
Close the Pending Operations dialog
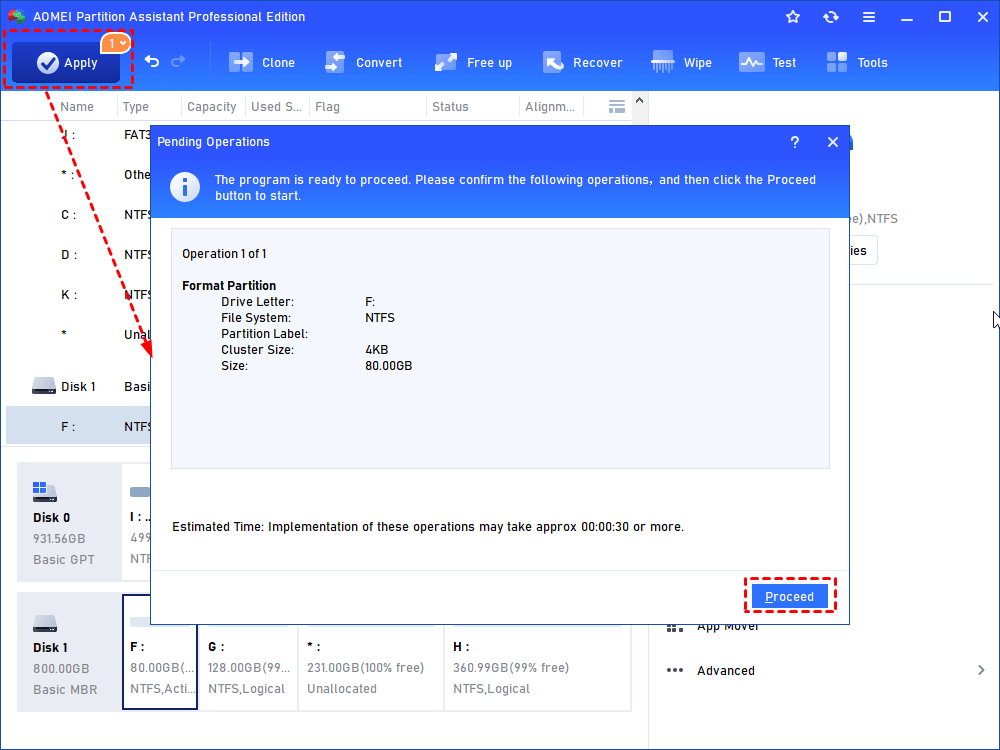pyautogui.click(x=833, y=142)
